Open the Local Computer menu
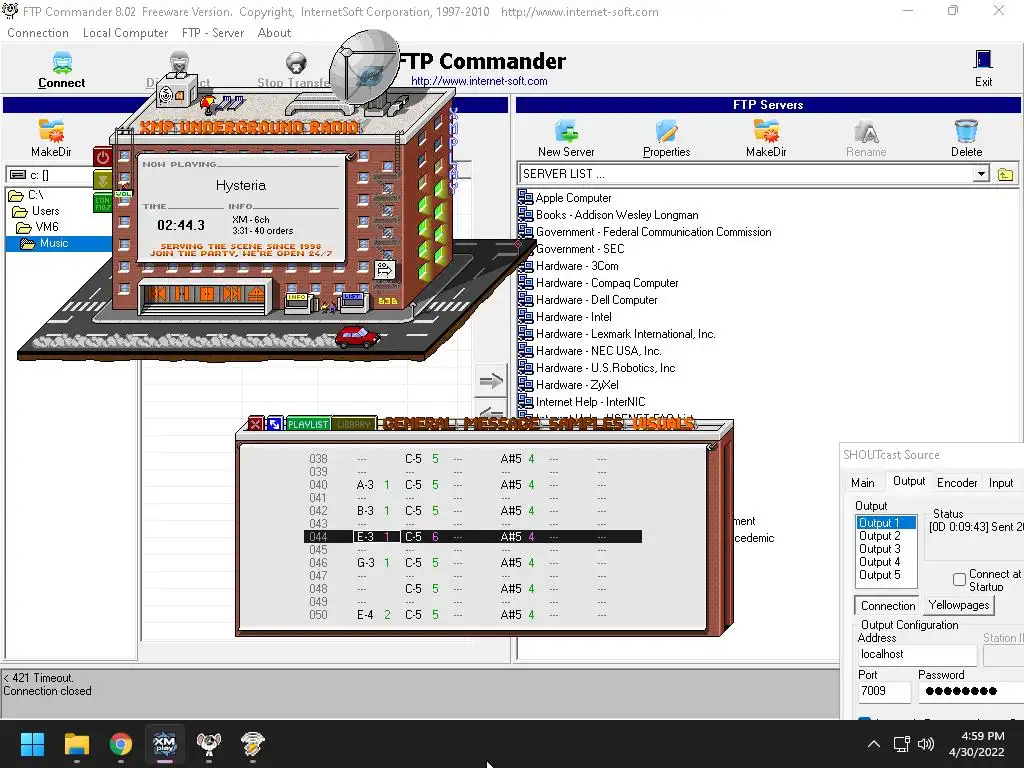This screenshot has height=768, width=1024. point(125,33)
